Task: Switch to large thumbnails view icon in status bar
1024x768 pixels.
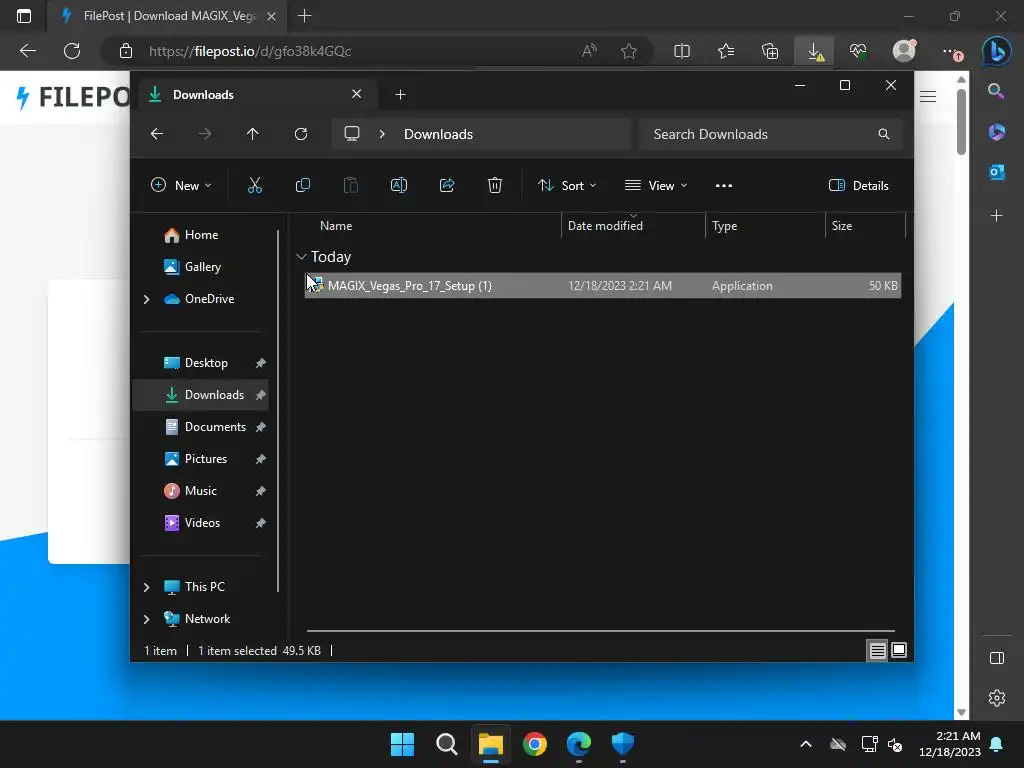Action: click(899, 650)
